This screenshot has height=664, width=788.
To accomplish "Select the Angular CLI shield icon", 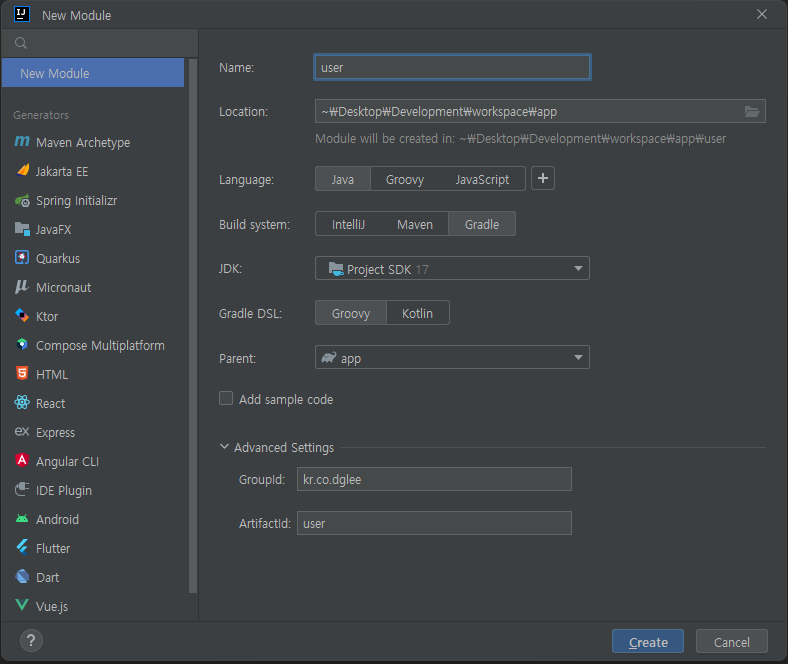I will pyautogui.click(x=22, y=460).
